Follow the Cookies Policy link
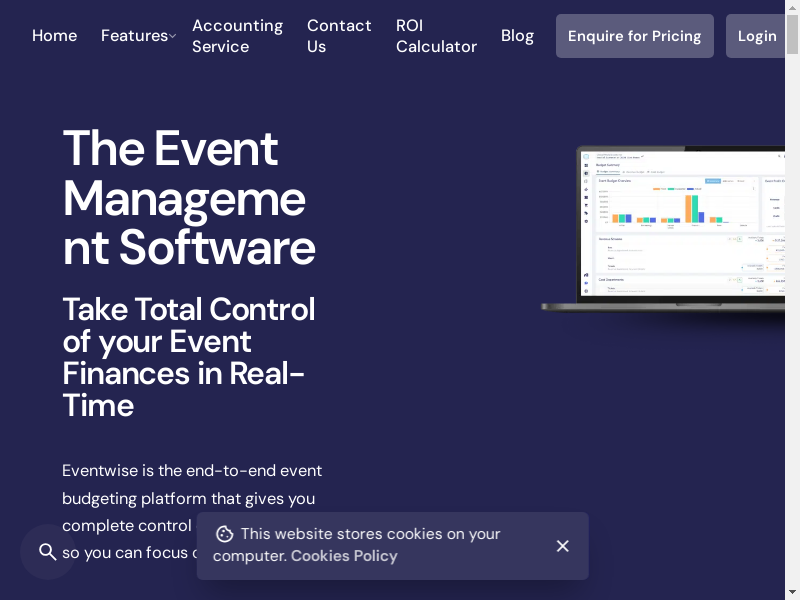Screen dimensions: 800x600 tap(344, 556)
